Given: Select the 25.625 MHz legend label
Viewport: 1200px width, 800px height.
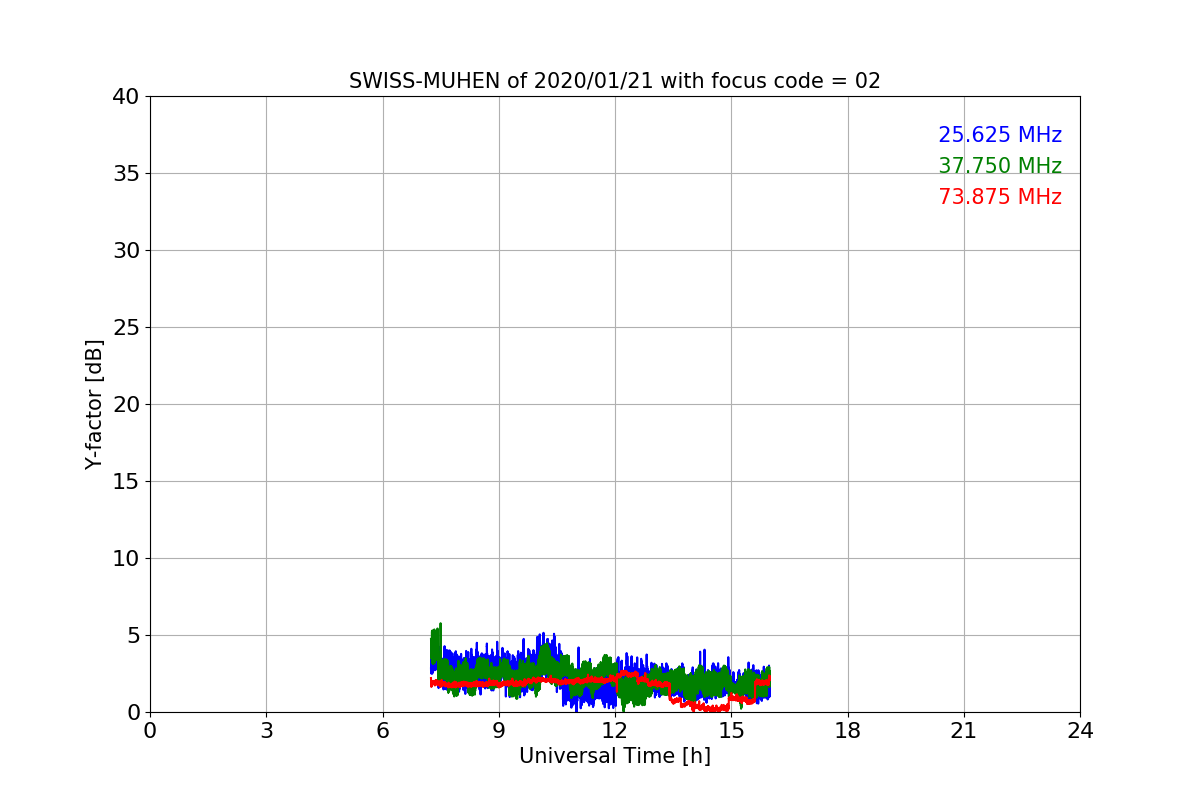Looking at the screenshot, I should pos(1000,135).
